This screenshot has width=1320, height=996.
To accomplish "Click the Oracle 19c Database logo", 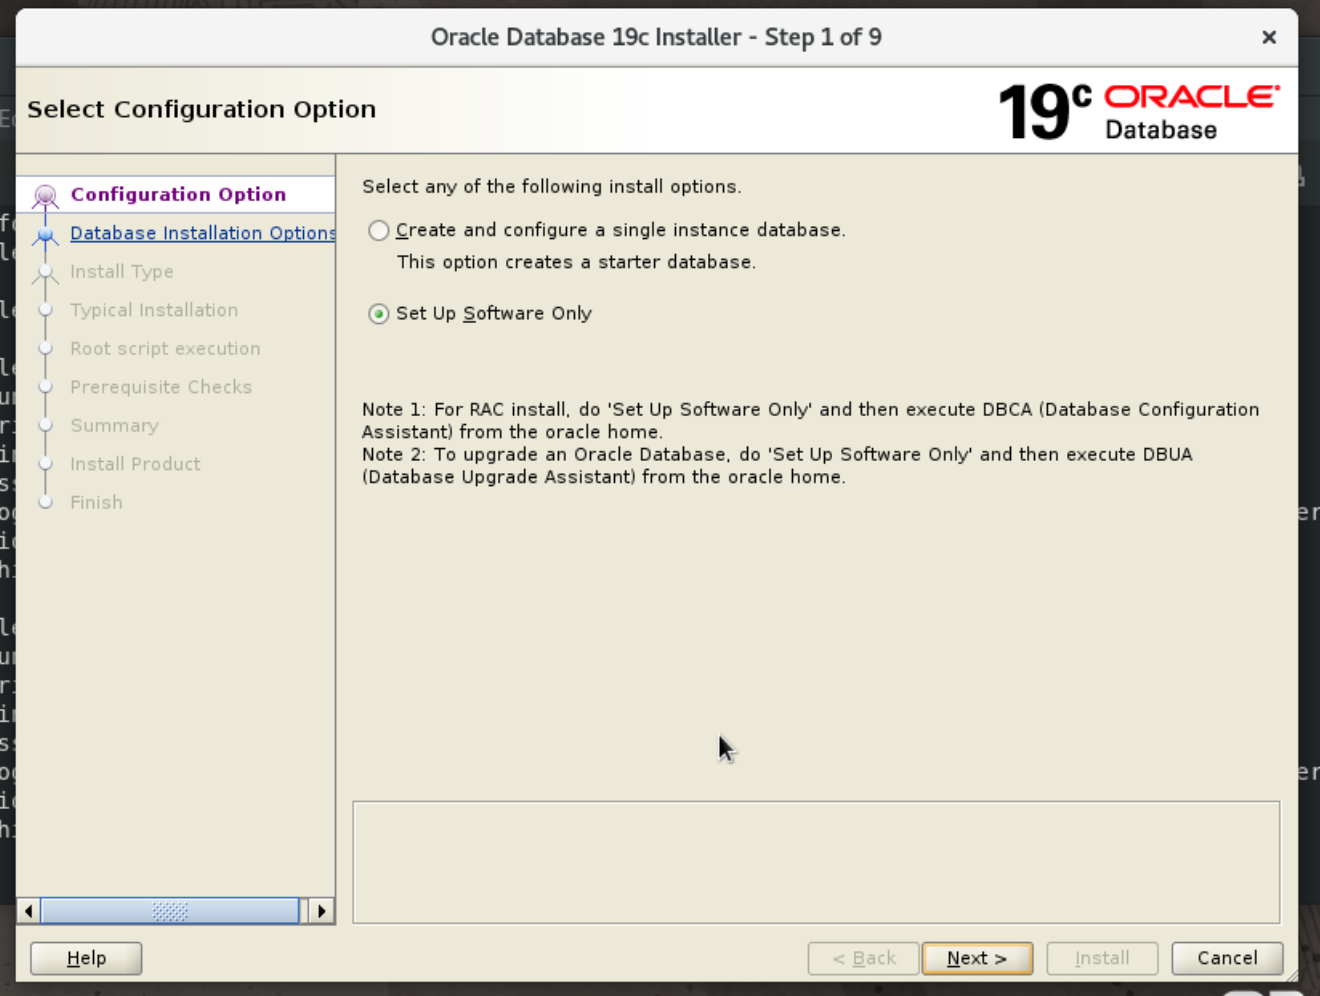I will click(1138, 111).
